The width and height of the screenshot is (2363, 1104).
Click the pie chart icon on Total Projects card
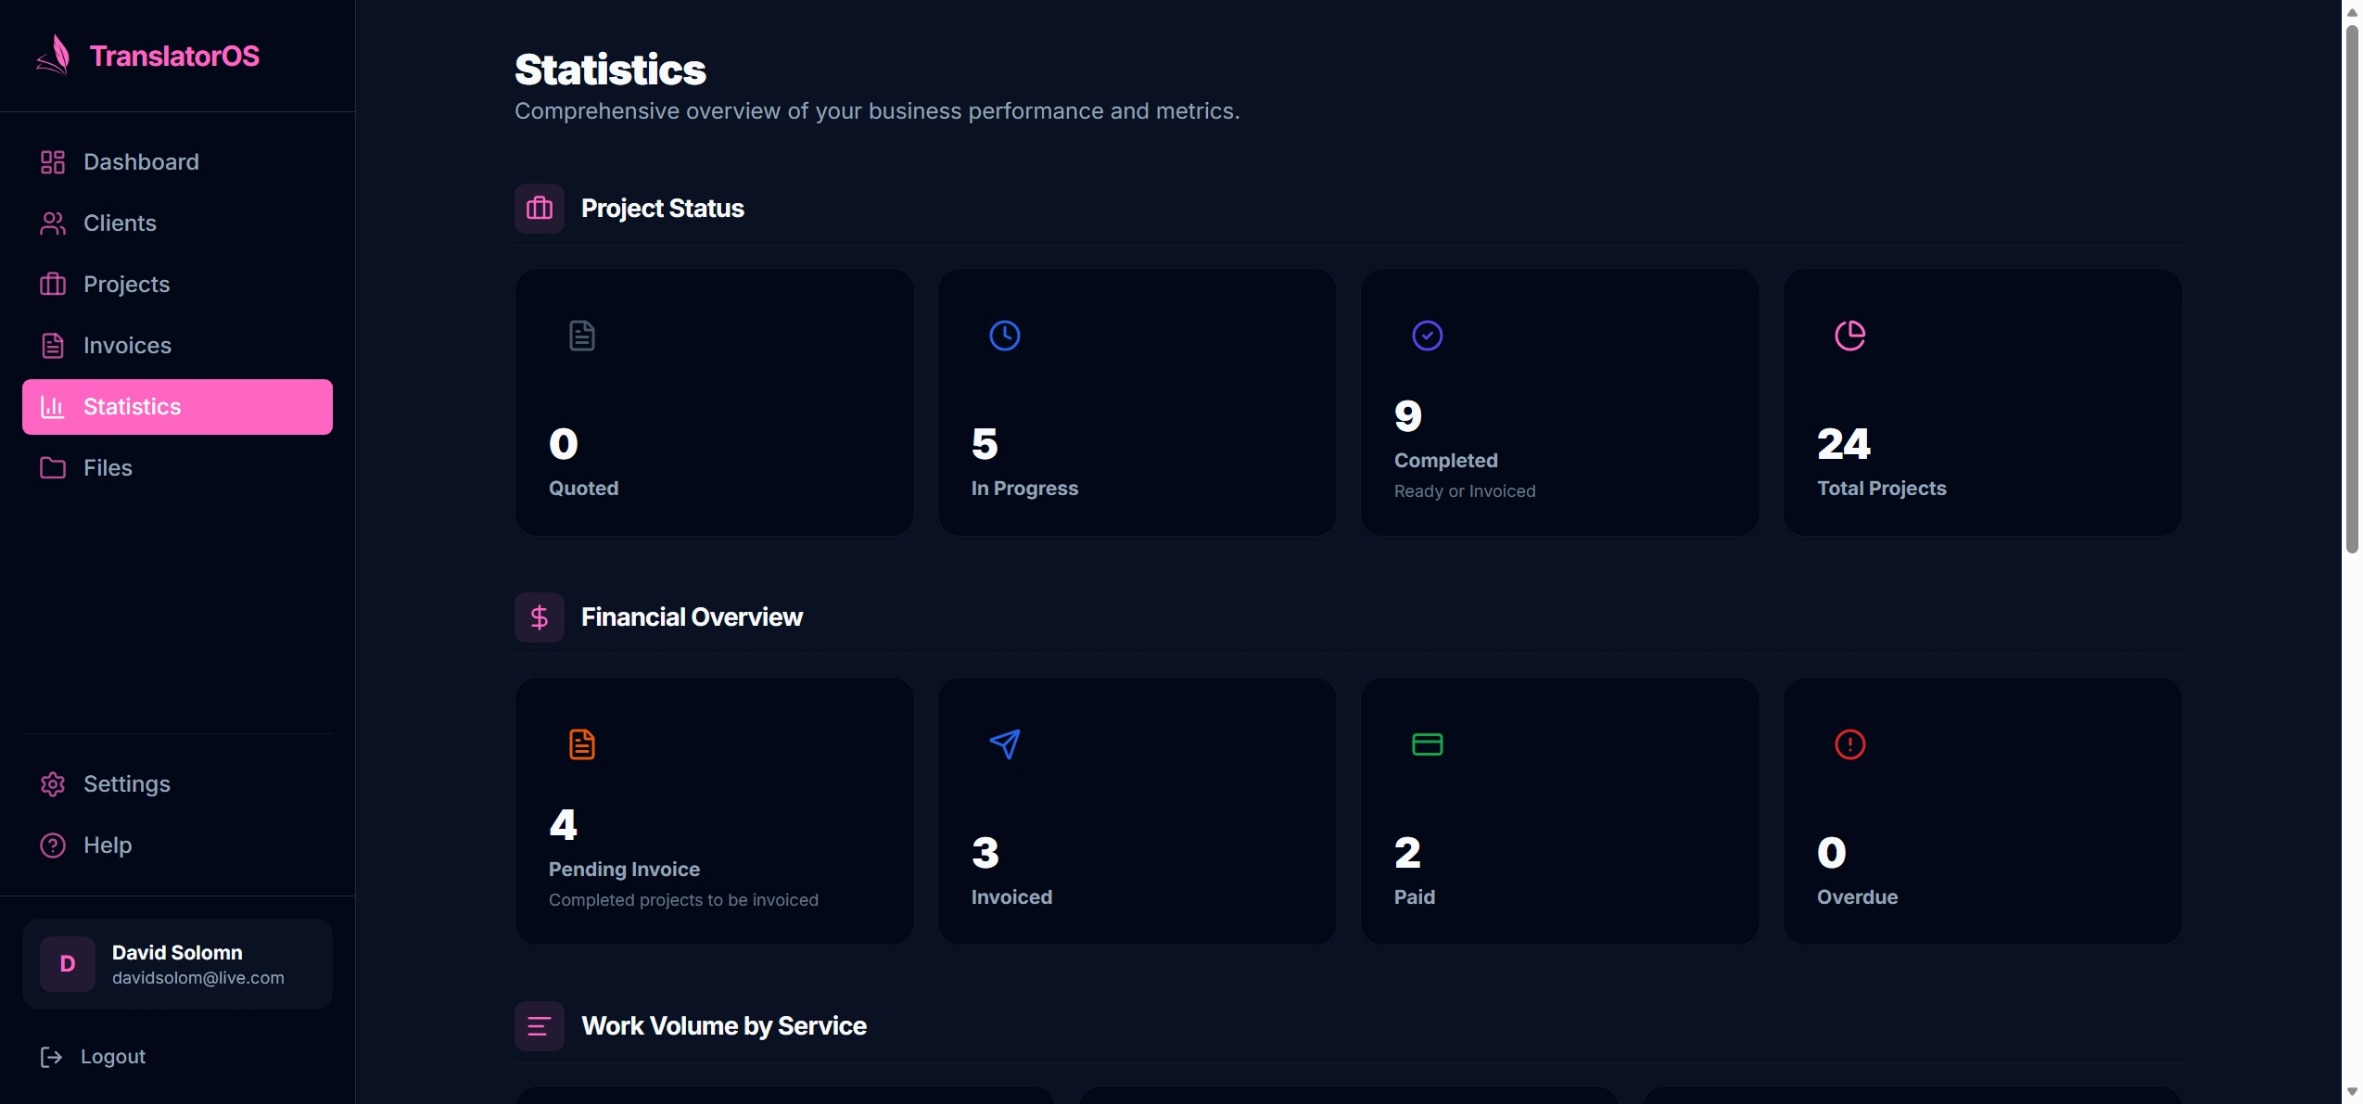pyautogui.click(x=1851, y=335)
